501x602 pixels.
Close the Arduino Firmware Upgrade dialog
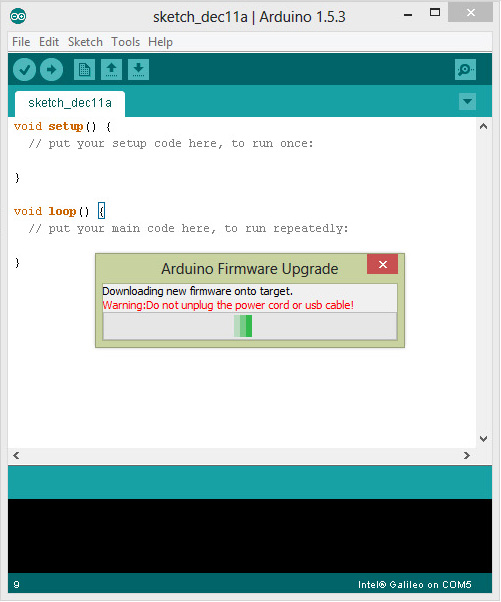(x=382, y=264)
